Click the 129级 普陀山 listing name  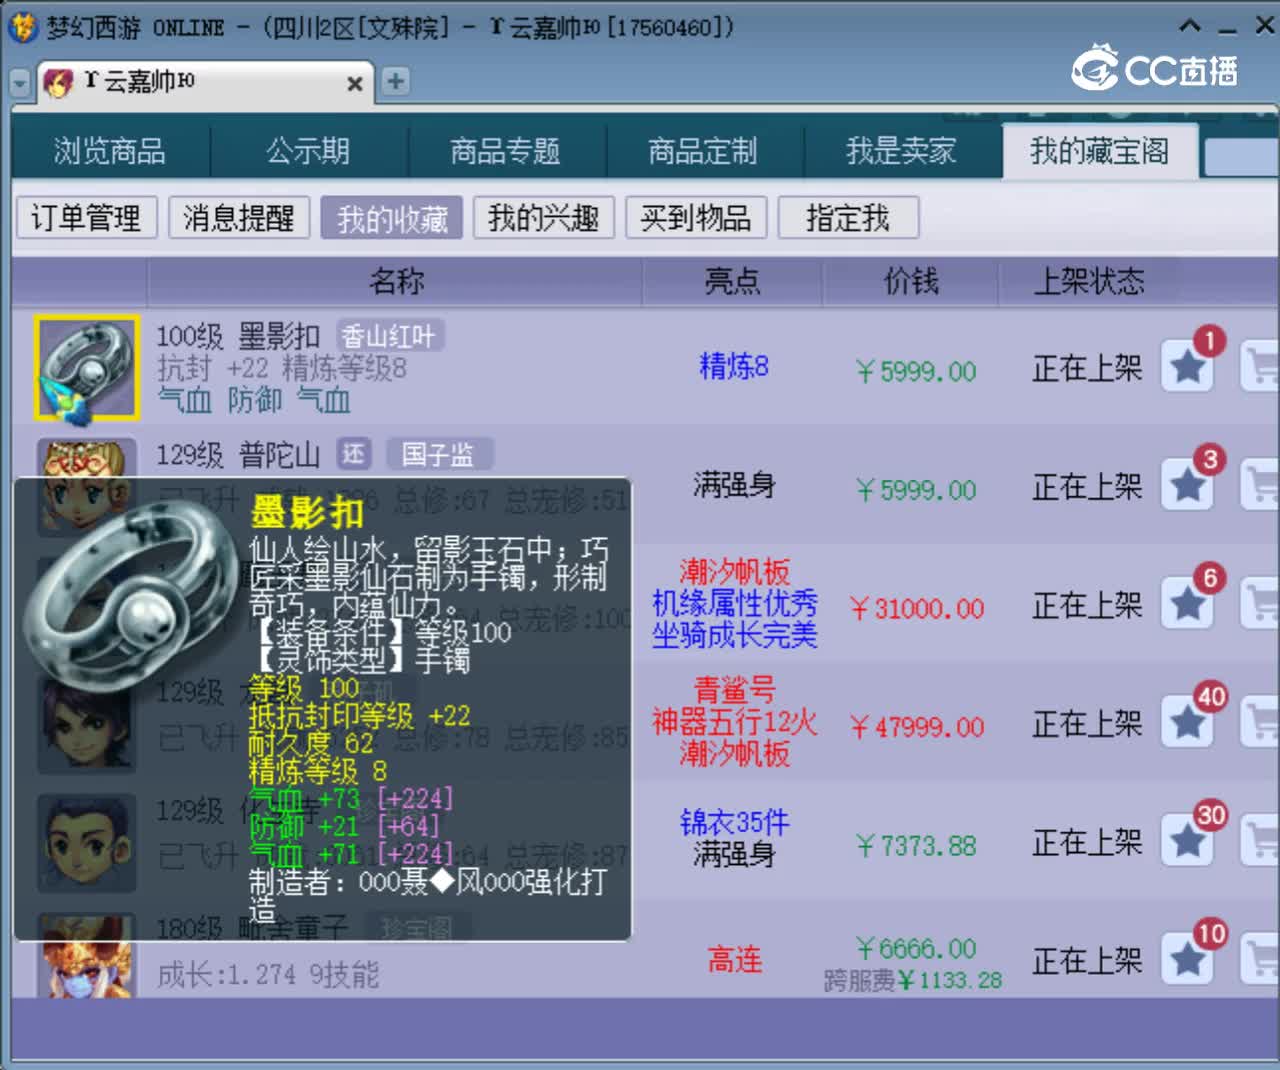(x=238, y=455)
